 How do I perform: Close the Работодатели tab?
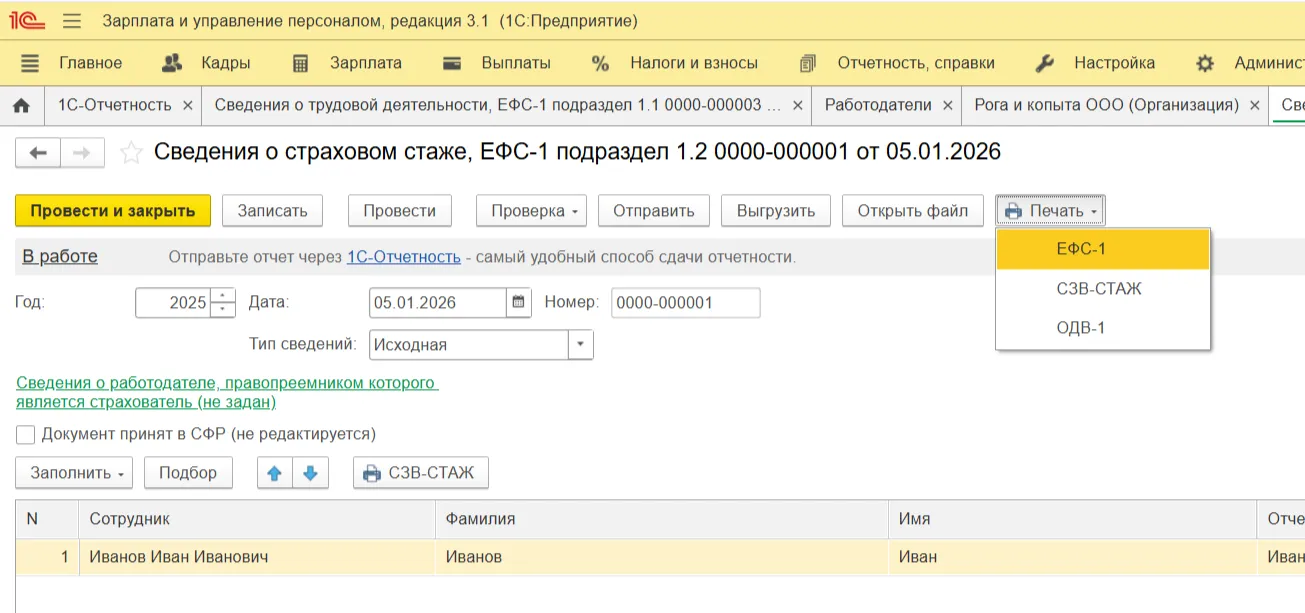(946, 105)
